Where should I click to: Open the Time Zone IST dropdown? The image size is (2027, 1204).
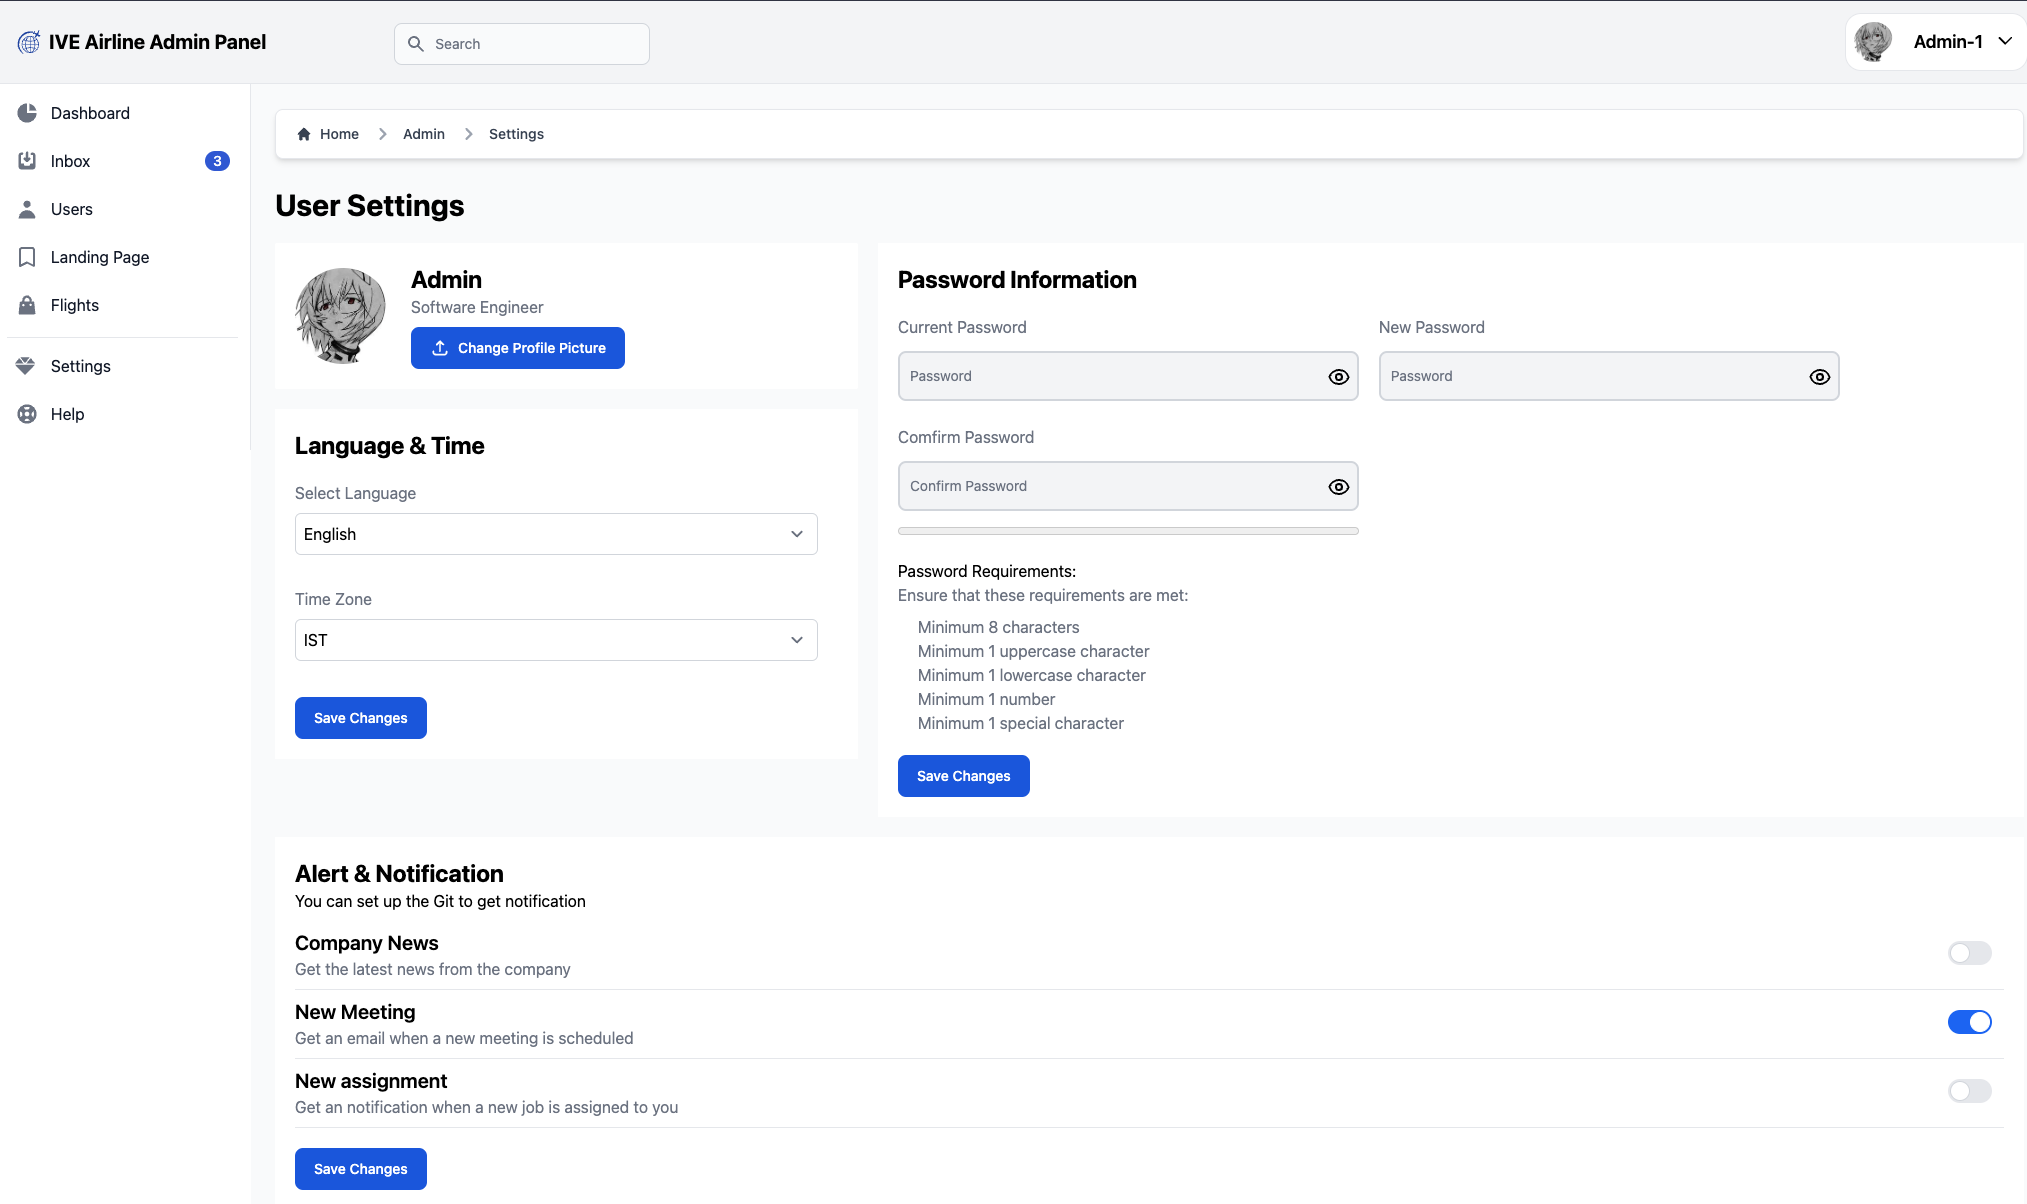(x=556, y=640)
